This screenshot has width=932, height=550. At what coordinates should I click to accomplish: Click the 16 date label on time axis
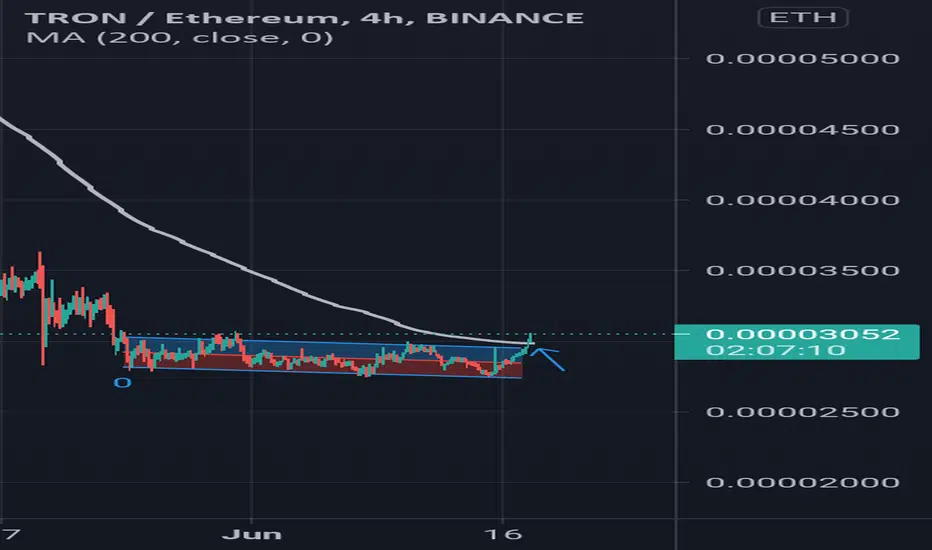click(x=503, y=534)
